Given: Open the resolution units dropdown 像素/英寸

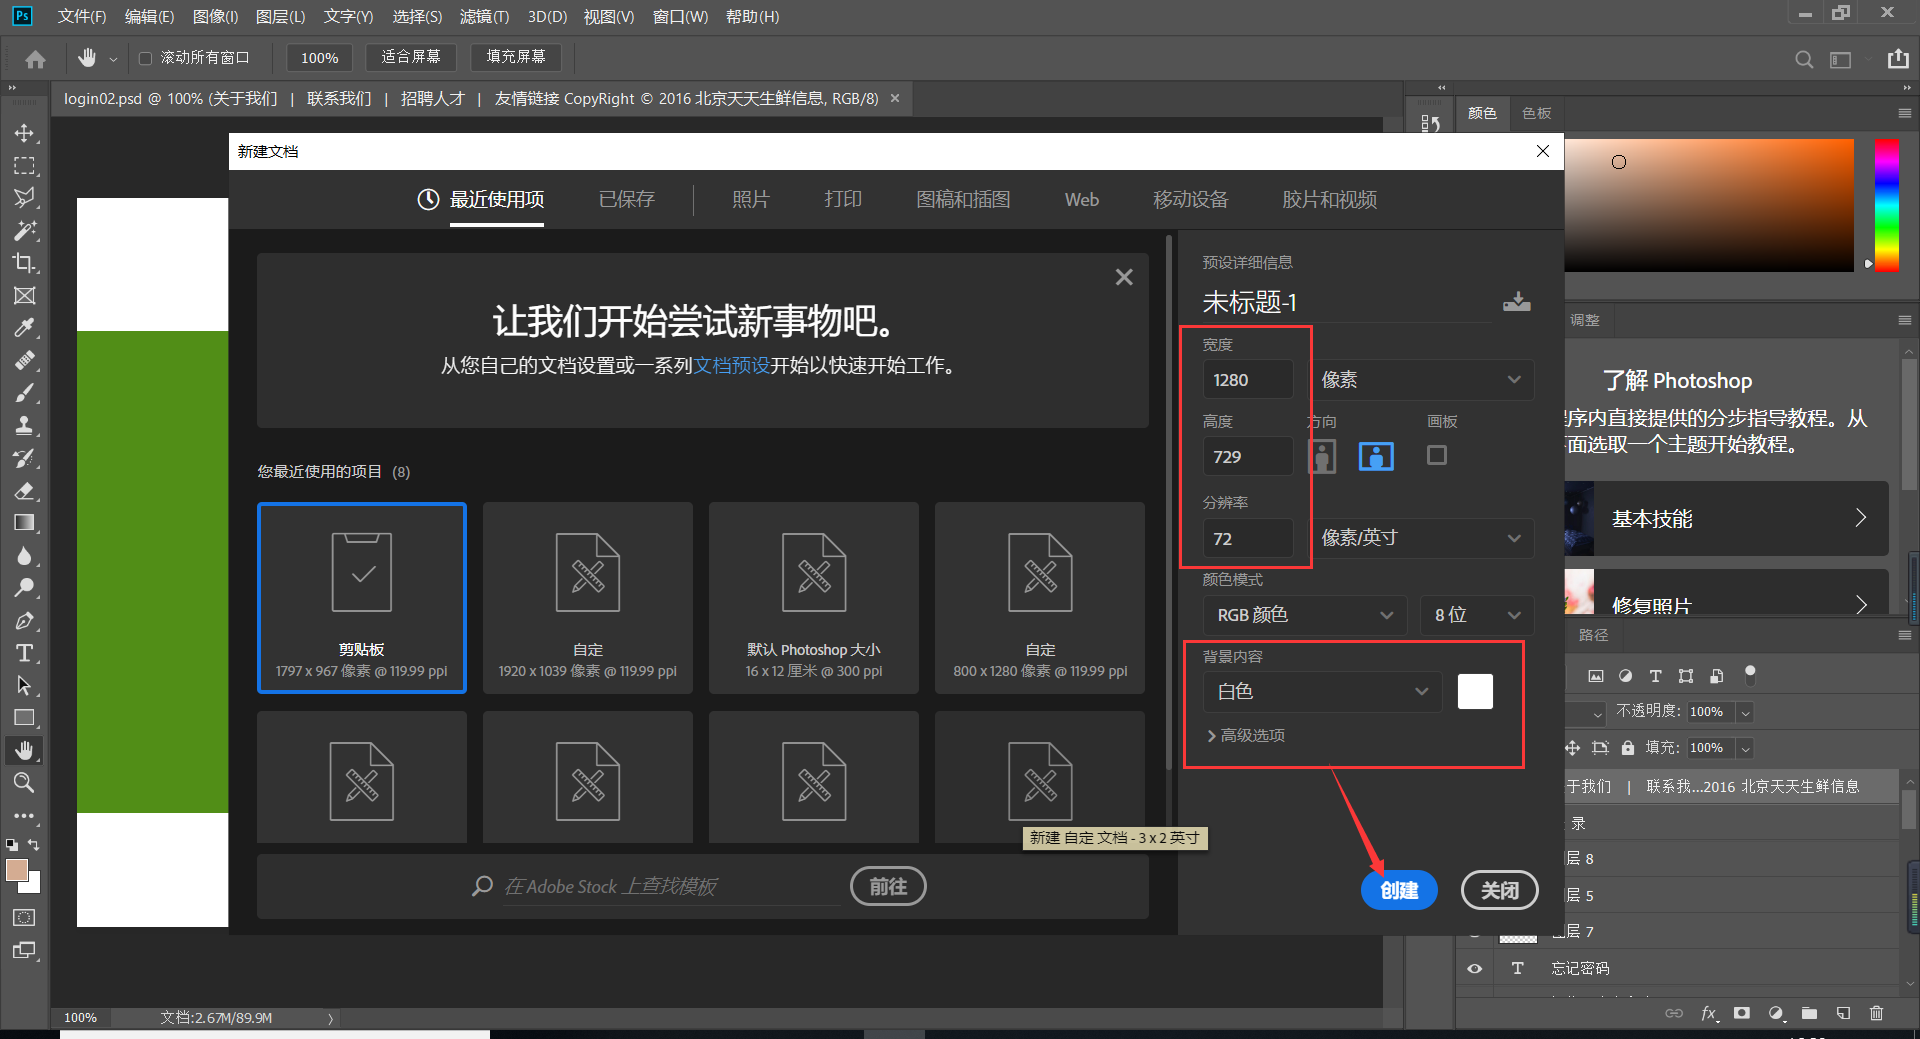Looking at the screenshot, I should coord(1422,538).
